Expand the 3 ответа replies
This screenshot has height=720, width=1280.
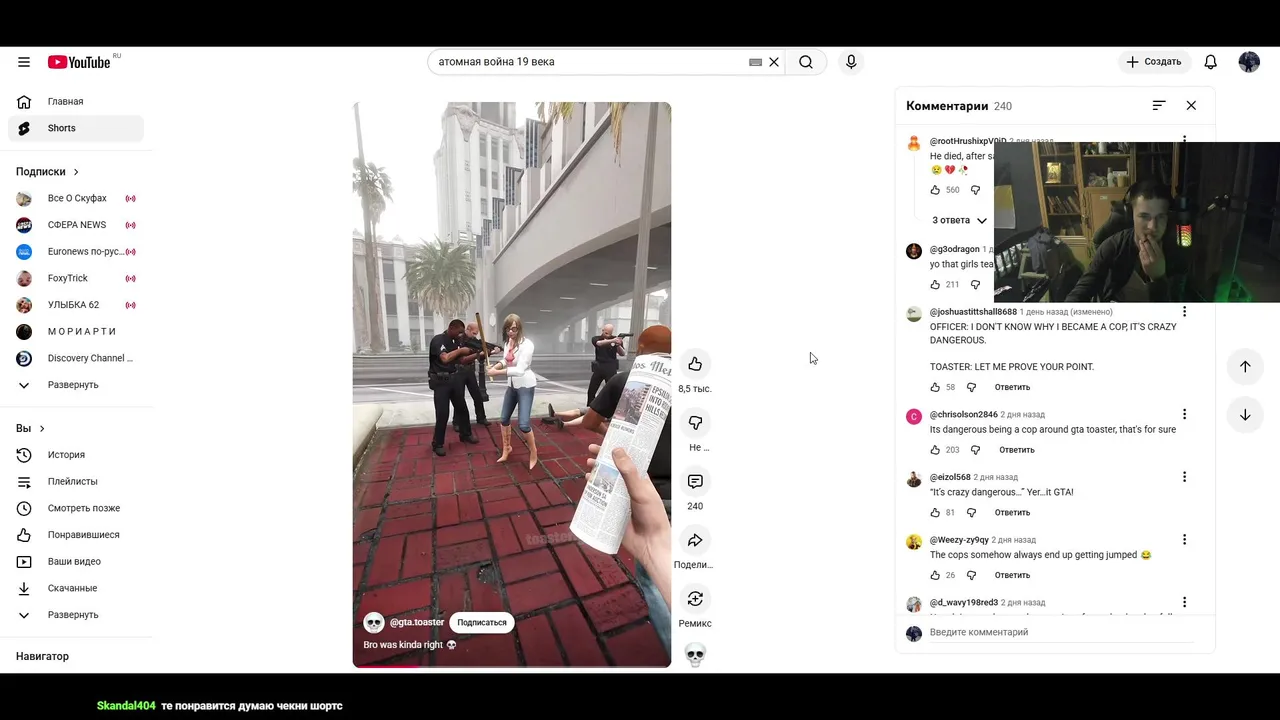click(959, 220)
